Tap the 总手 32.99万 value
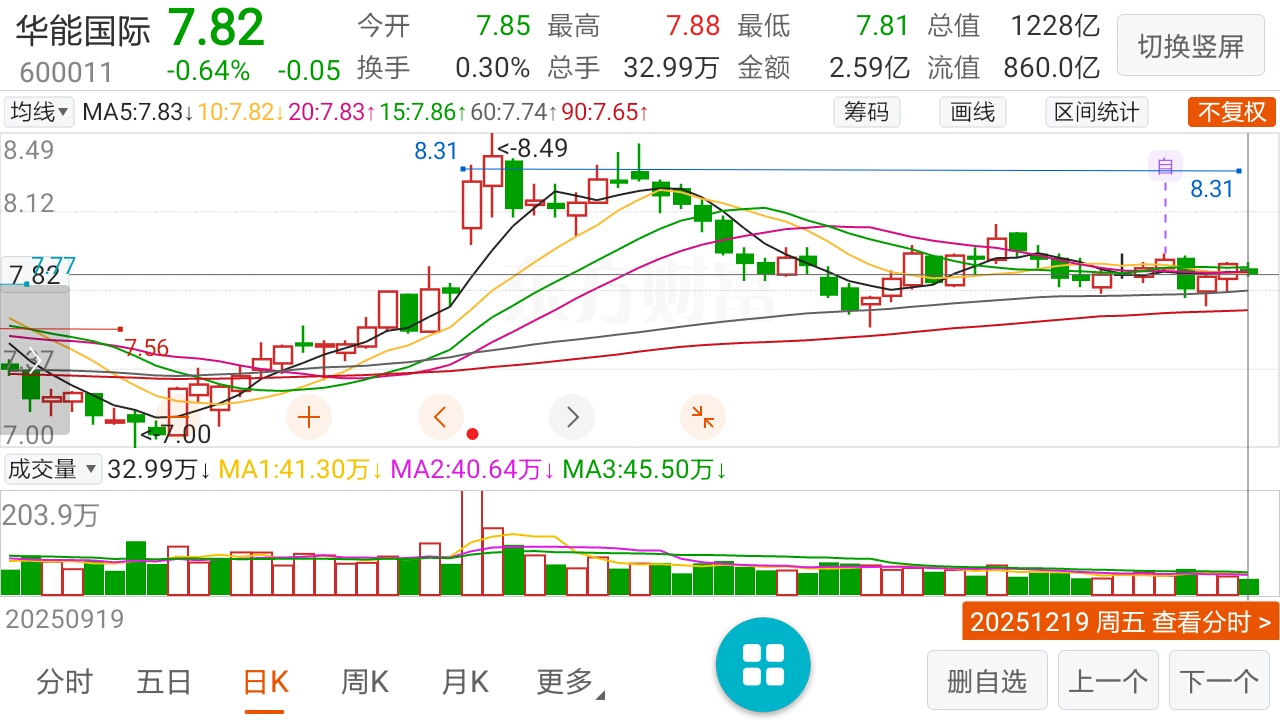The width and height of the screenshot is (1280, 720). tap(671, 68)
